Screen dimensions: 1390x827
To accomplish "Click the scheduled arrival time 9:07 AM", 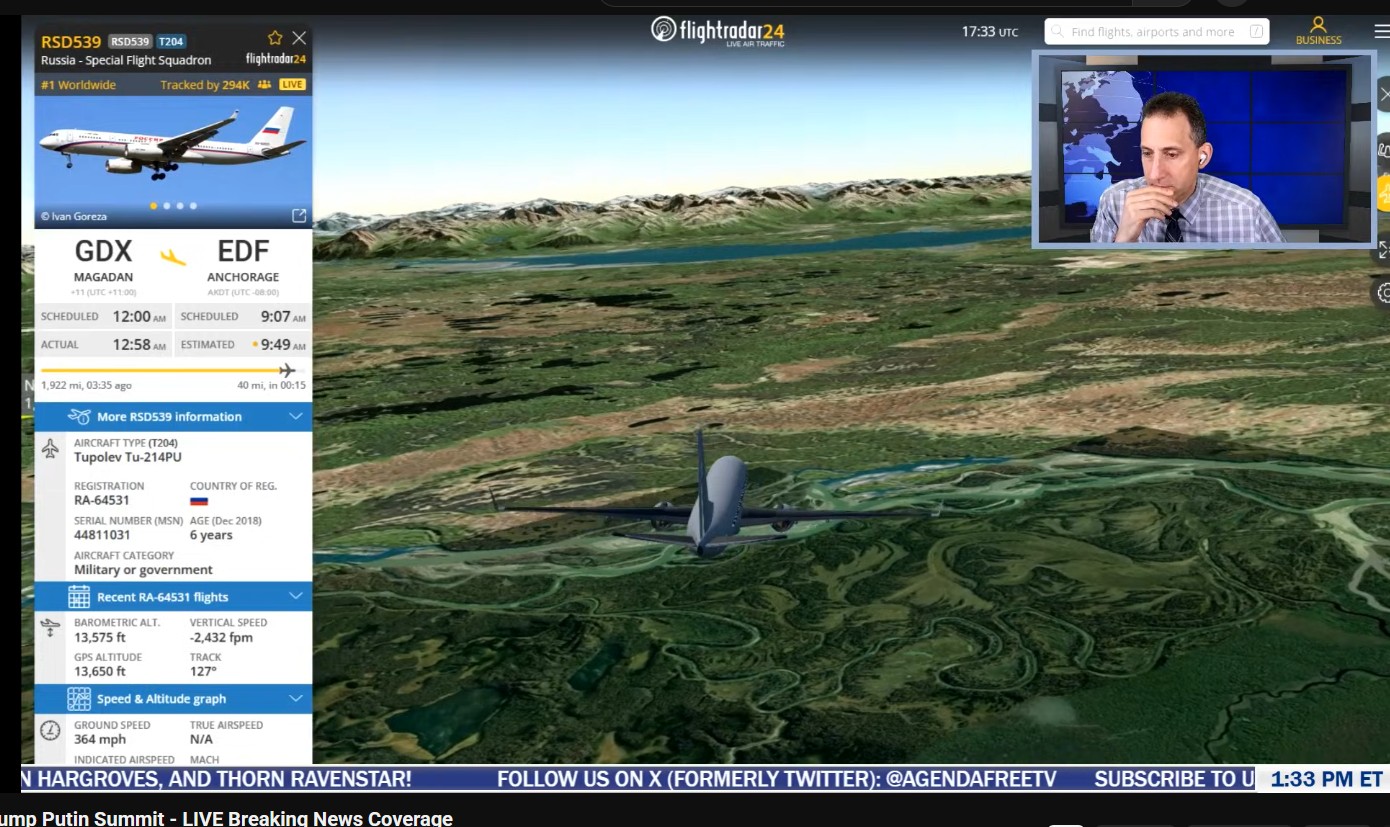I will (283, 317).
